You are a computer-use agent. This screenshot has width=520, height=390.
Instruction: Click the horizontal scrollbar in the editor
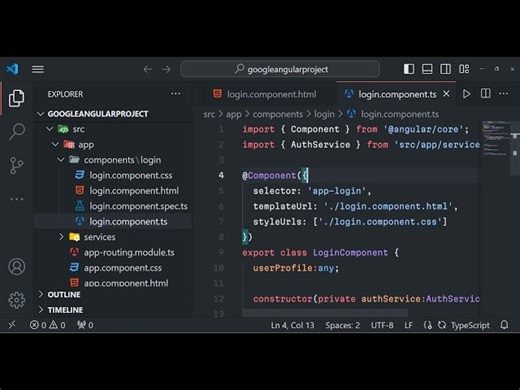coord(325,313)
